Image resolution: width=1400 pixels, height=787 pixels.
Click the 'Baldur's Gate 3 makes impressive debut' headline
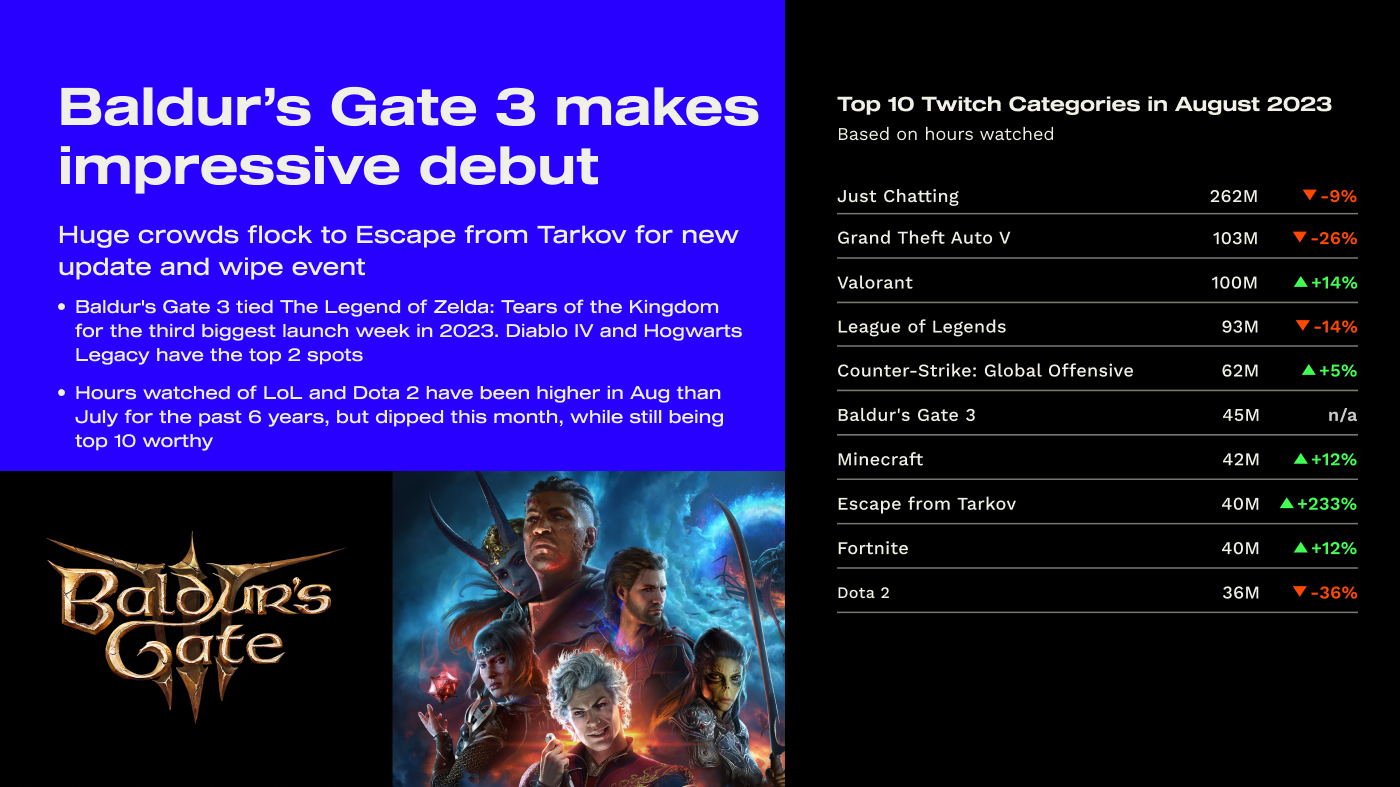408,137
